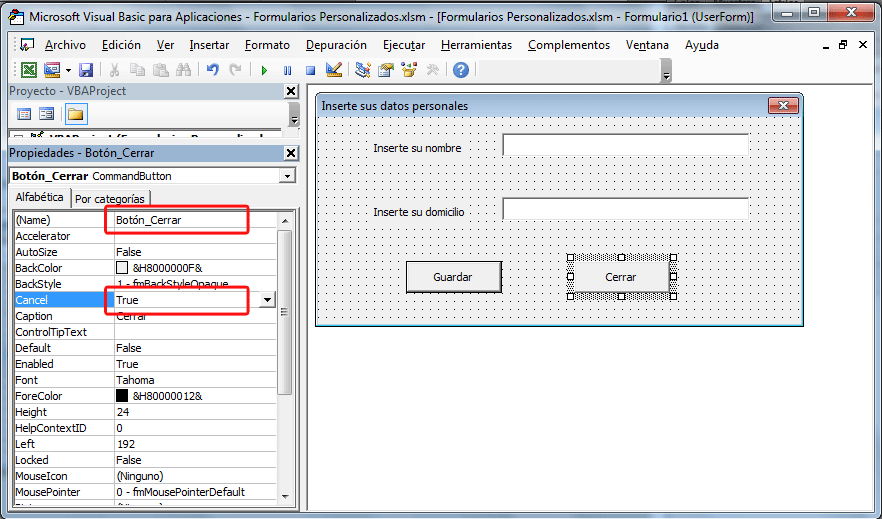882x519 pixels.
Task: Click the UserForm red close X
Action: click(783, 106)
